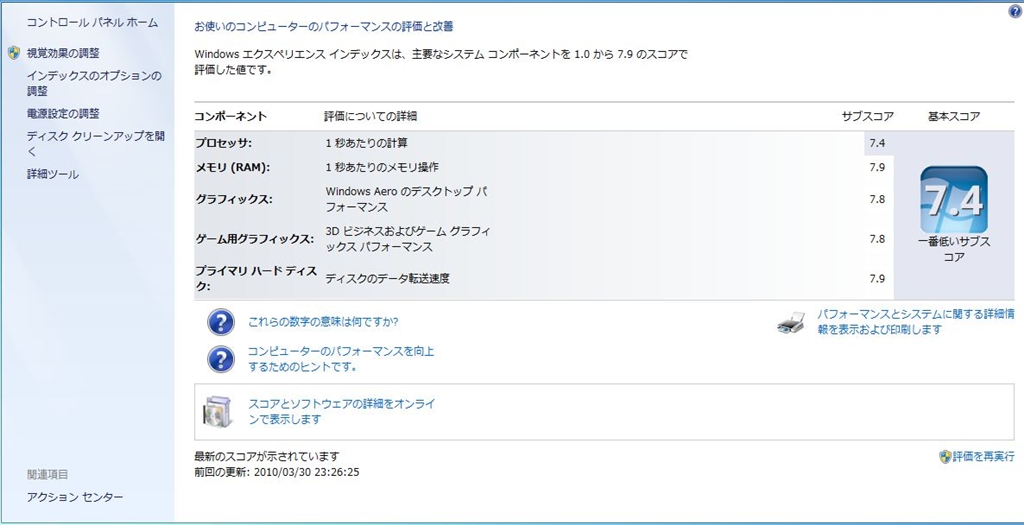Click the hard disk subscore 7.9
The height and width of the screenshot is (525, 1024).
pyautogui.click(x=877, y=279)
